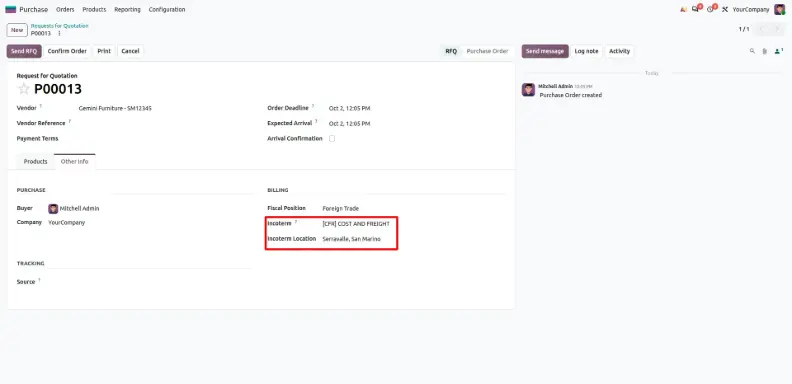The width and height of the screenshot is (792, 384).
Task: Open the Configuration menu
Action: coord(167,9)
